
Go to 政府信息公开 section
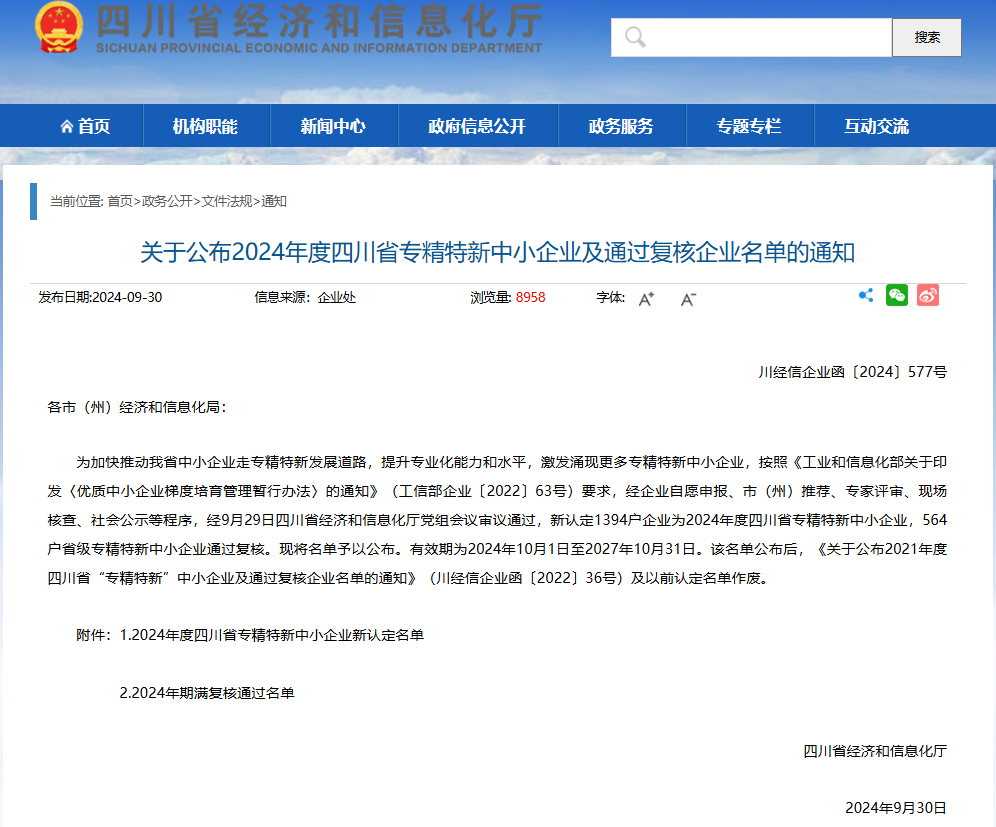coord(477,126)
